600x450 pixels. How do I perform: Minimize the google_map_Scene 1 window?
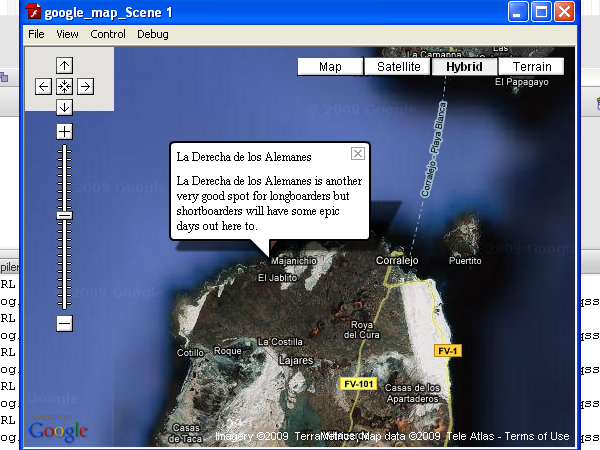(518, 11)
